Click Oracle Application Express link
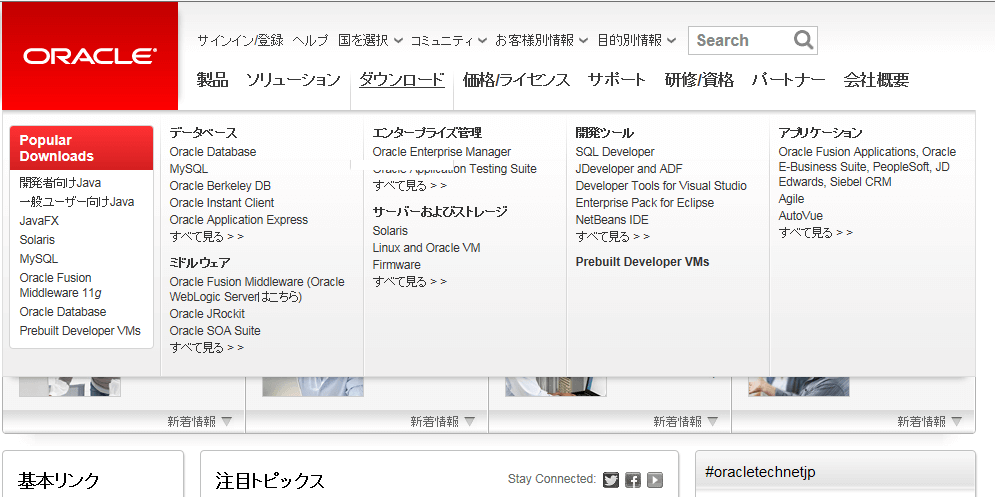The height and width of the screenshot is (497, 995). coord(239,220)
